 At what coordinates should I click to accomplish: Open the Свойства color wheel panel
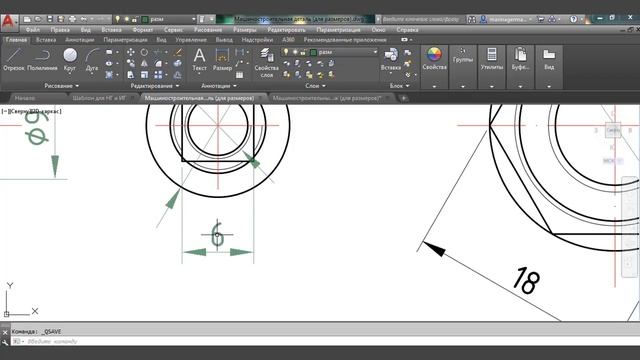[x=434, y=60]
